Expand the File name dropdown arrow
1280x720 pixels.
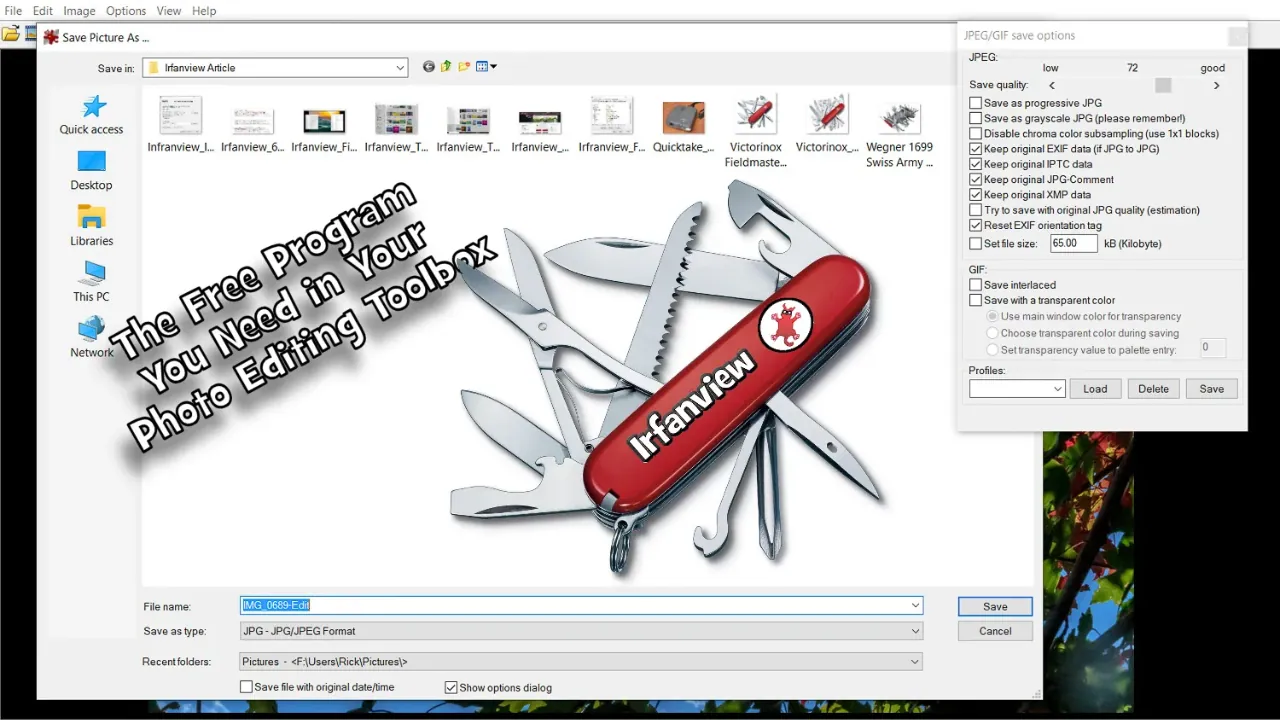click(x=915, y=606)
